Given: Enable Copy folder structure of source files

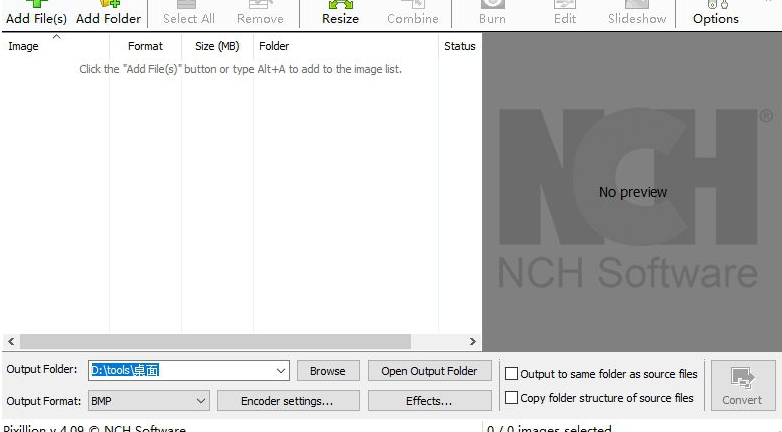Looking at the screenshot, I should tap(511, 398).
